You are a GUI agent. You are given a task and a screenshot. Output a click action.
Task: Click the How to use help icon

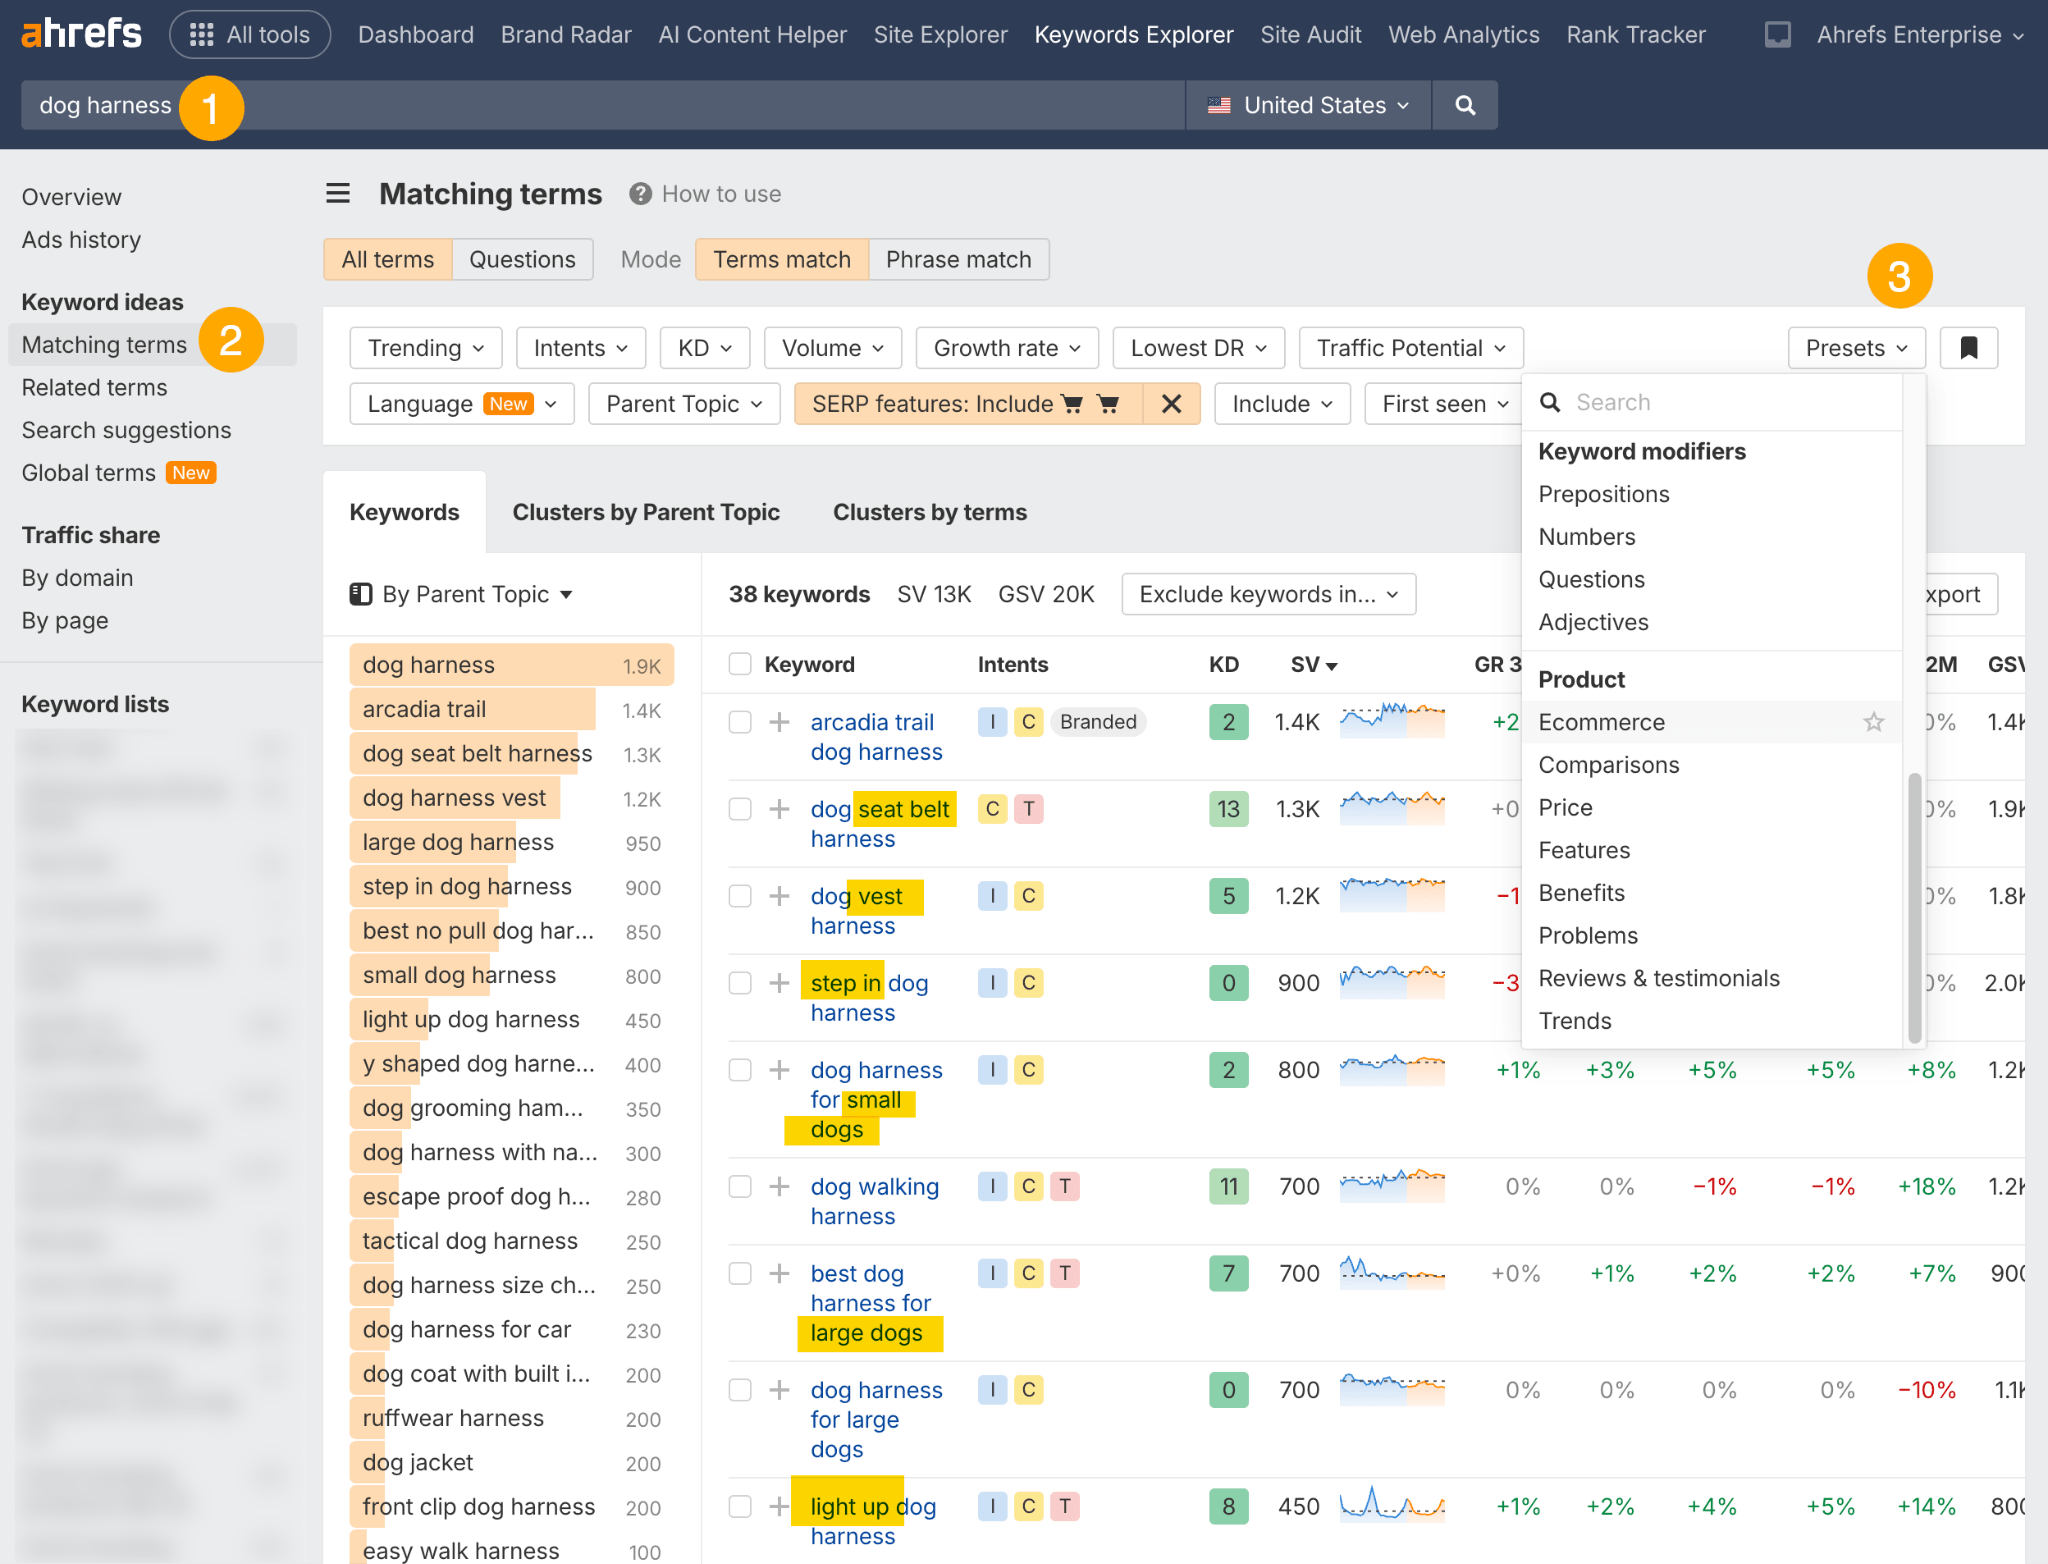point(641,193)
